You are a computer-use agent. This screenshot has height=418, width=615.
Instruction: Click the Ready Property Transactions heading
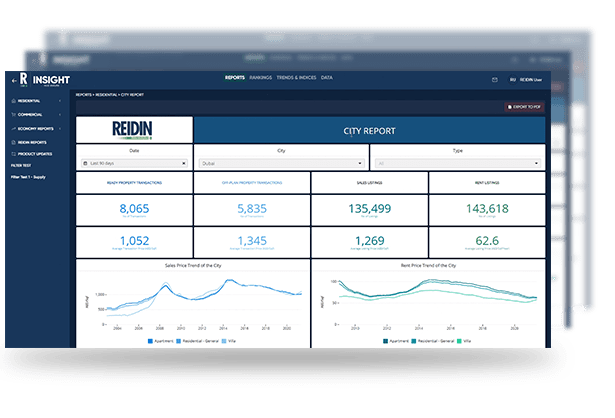coord(134,183)
